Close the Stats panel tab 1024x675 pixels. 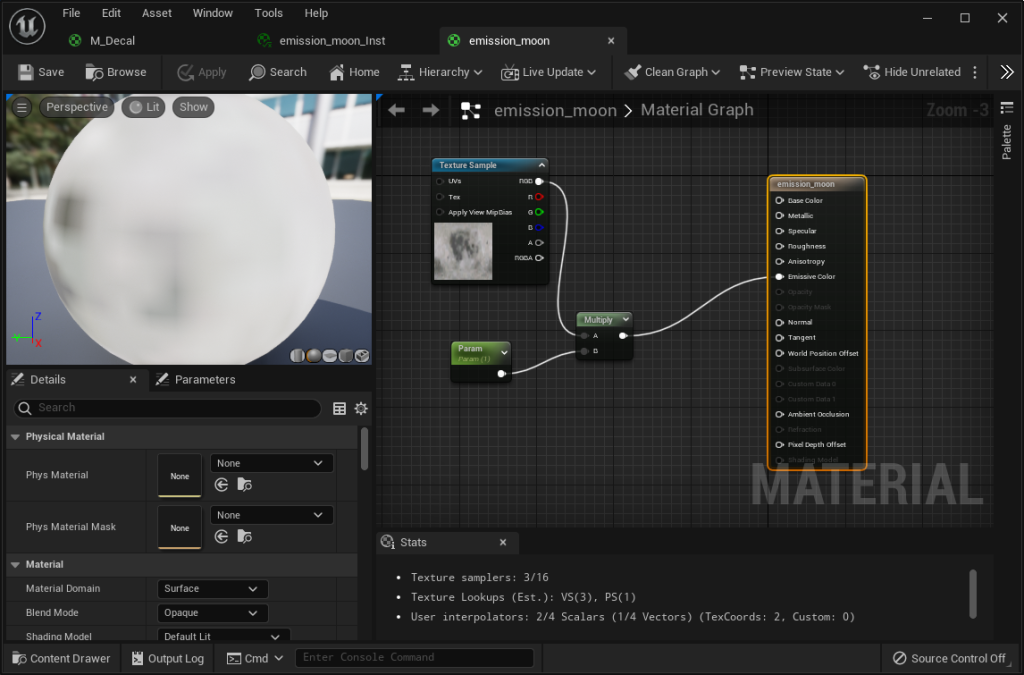point(503,542)
